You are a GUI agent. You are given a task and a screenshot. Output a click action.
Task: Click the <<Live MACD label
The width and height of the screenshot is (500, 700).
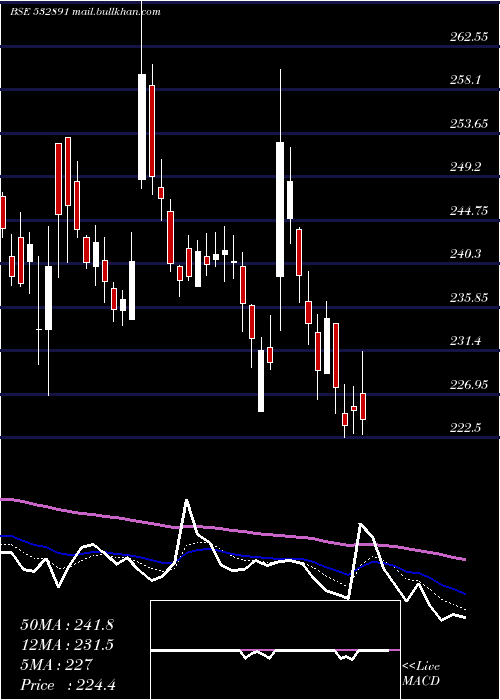click(421, 674)
